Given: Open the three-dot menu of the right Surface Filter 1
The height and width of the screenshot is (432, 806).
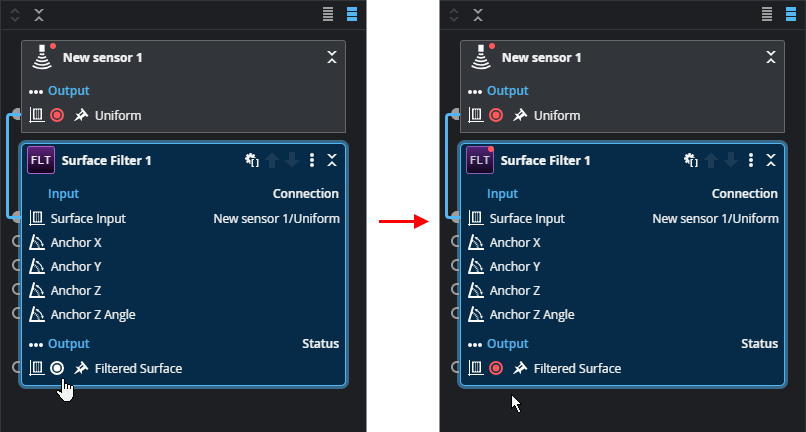Looking at the screenshot, I should (x=752, y=160).
